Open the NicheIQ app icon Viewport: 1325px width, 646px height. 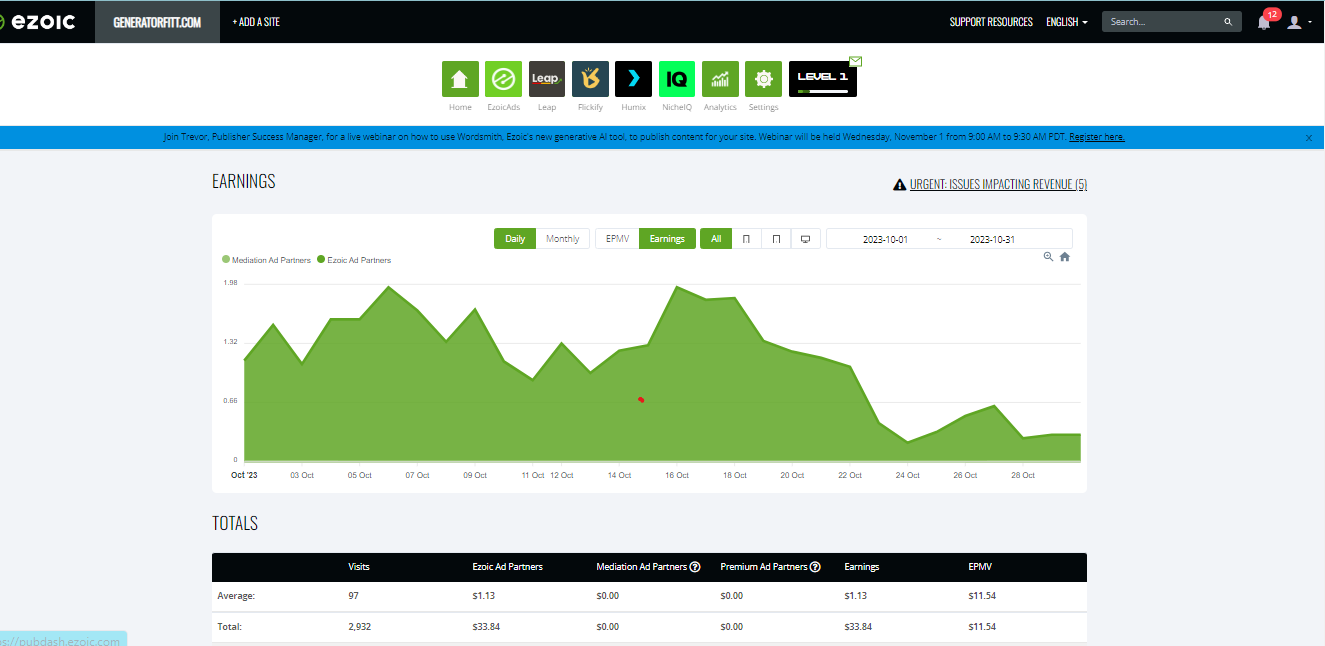[x=677, y=79]
